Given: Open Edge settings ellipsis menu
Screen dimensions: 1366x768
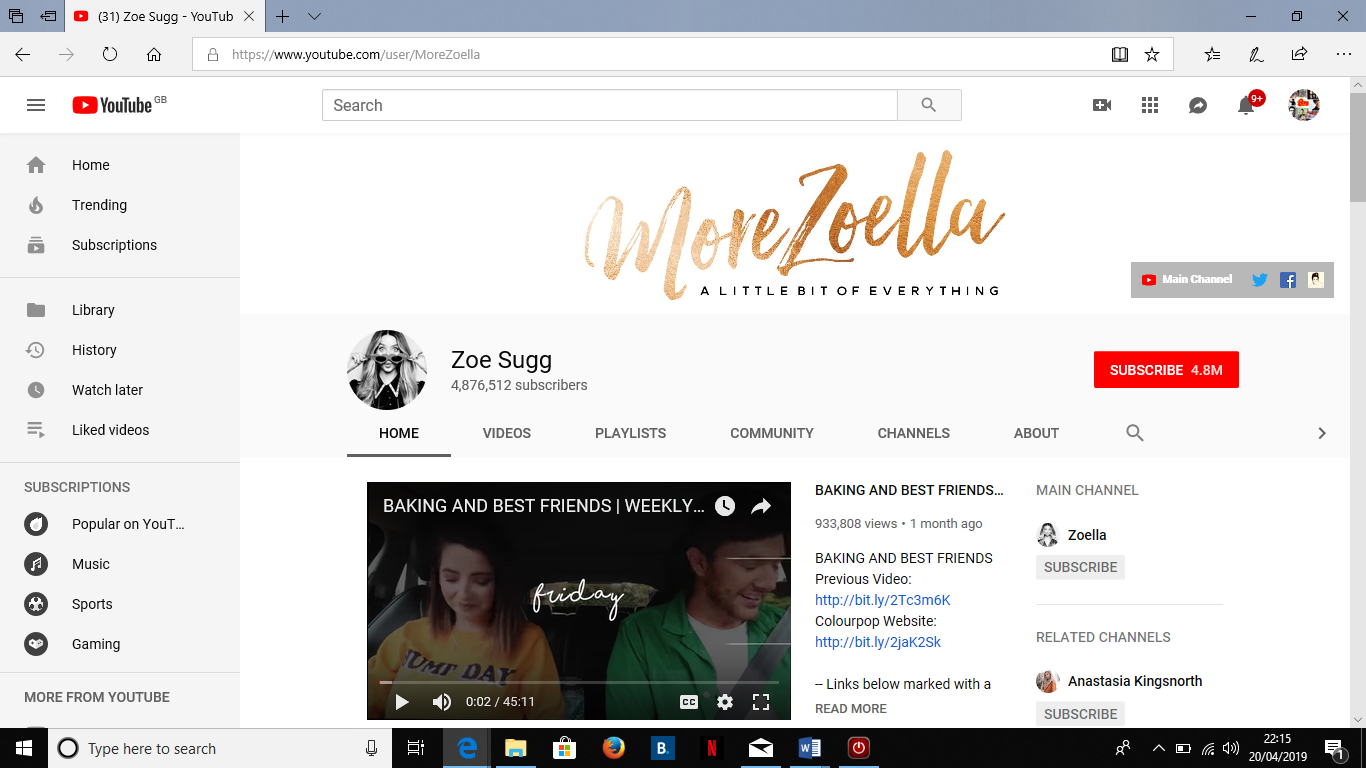Looking at the screenshot, I should (x=1343, y=55).
